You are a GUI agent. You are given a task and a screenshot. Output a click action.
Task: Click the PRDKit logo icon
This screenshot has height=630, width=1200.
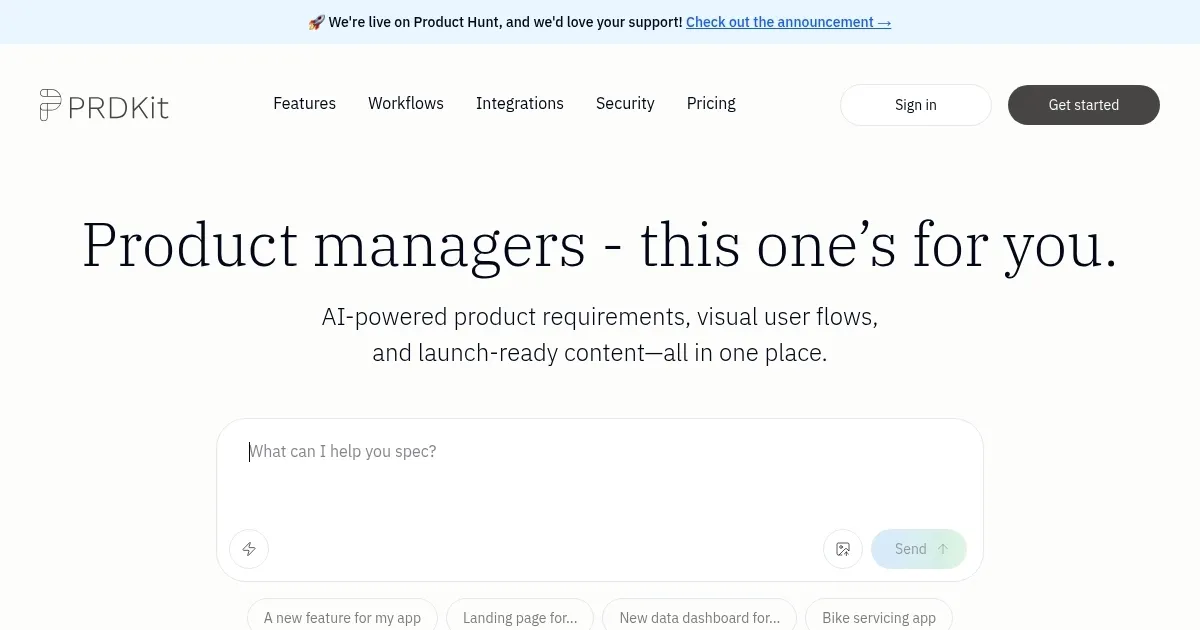(x=50, y=105)
